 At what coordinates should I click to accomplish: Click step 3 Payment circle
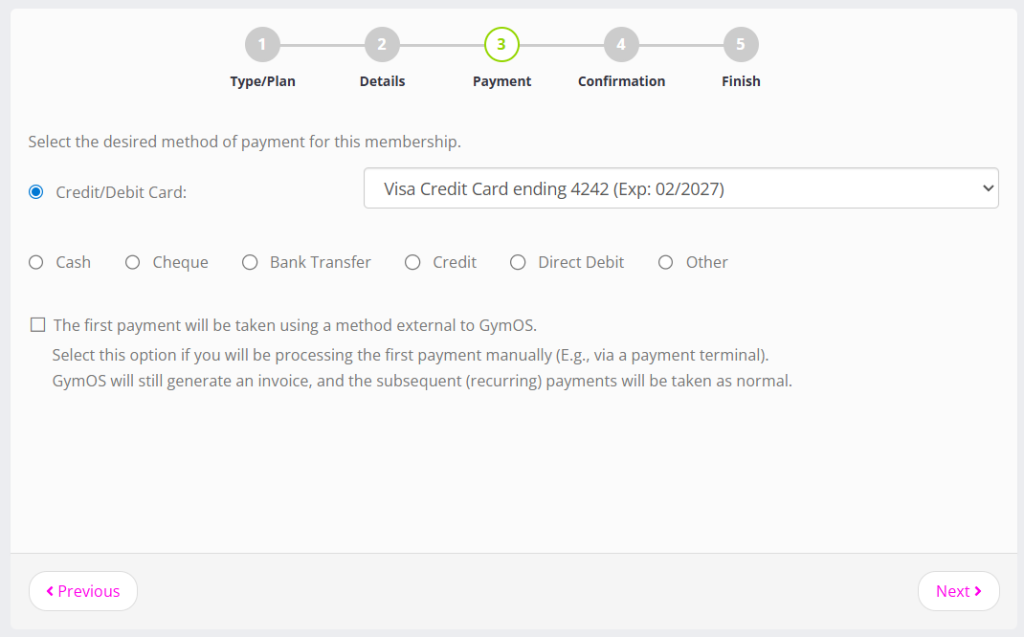[x=501, y=44]
